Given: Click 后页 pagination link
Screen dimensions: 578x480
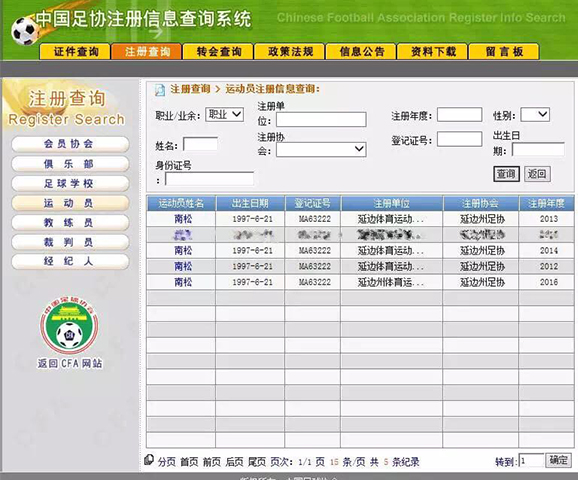Looking at the screenshot, I should click(234, 462).
